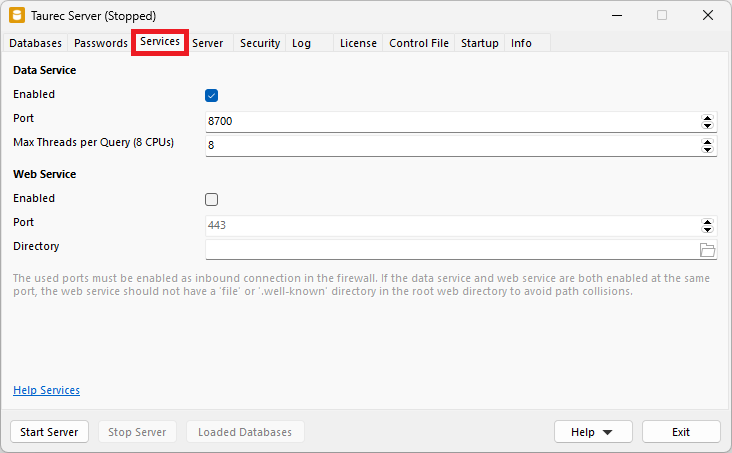Decrease Max Threads per Query value
This screenshot has width=732, height=453.
coord(707,149)
